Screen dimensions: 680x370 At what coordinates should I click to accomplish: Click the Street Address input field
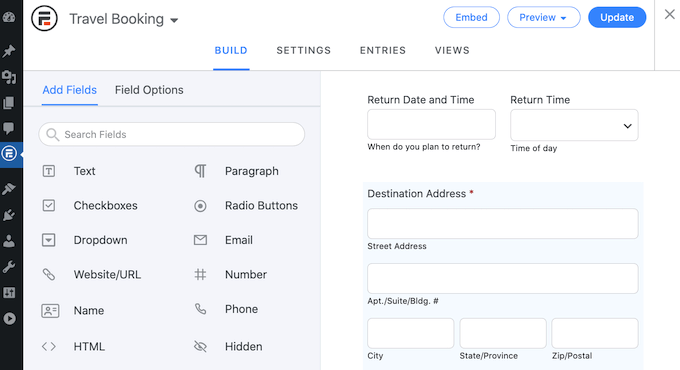[503, 223]
